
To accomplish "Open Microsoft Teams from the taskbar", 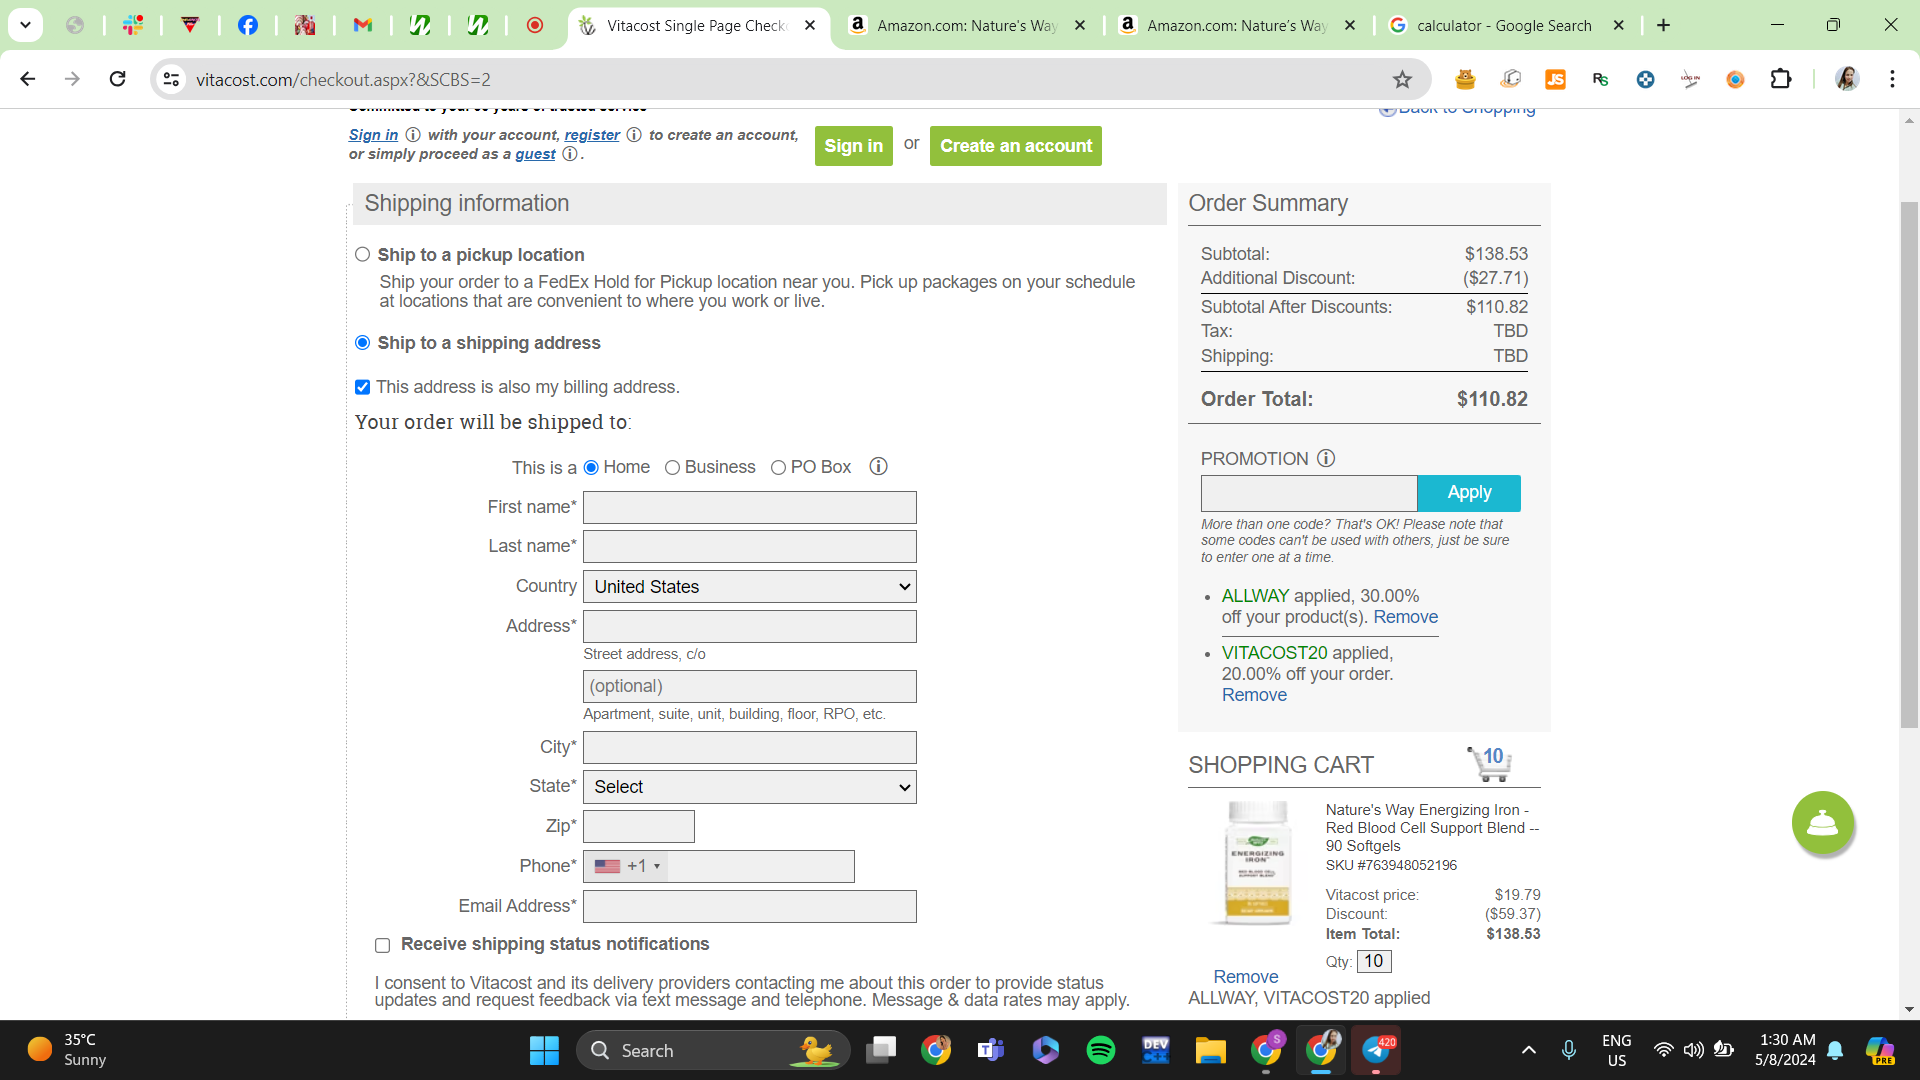I will tap(991, 1050).
